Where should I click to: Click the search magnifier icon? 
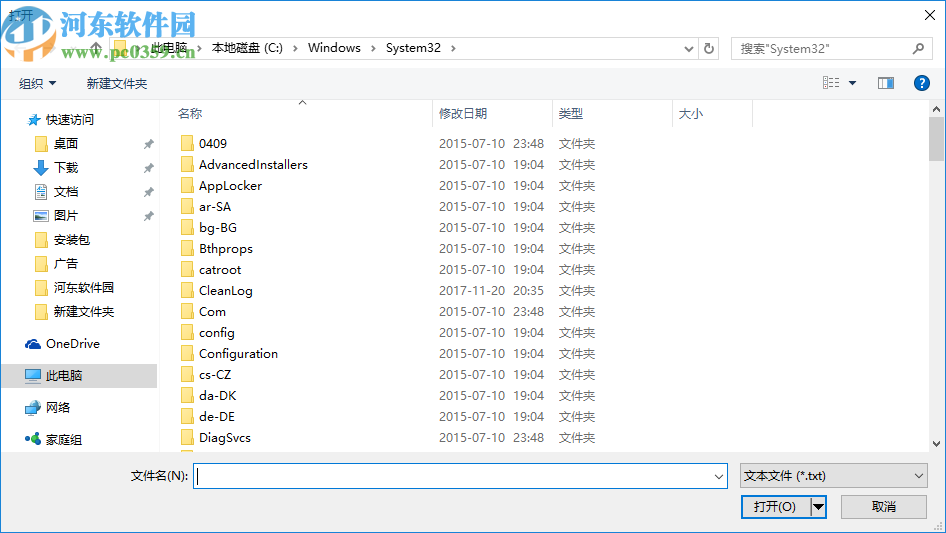[918, 48]
